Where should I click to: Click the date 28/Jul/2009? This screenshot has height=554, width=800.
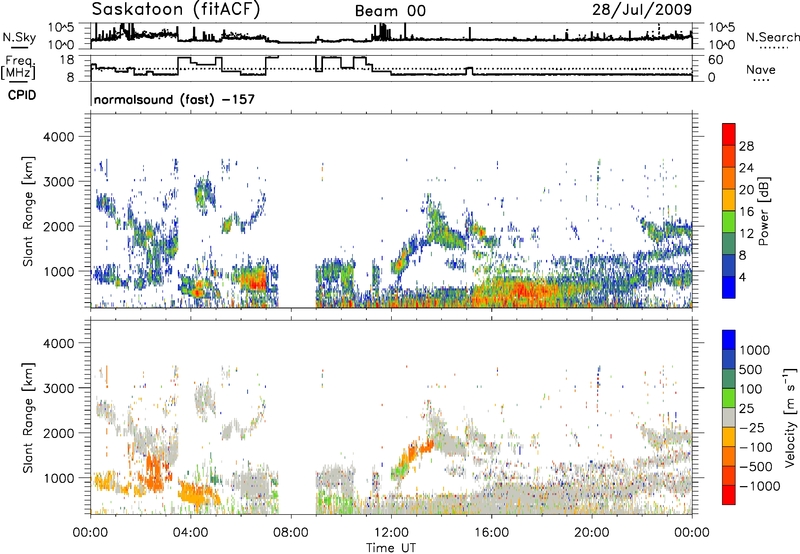coord(642,10)
